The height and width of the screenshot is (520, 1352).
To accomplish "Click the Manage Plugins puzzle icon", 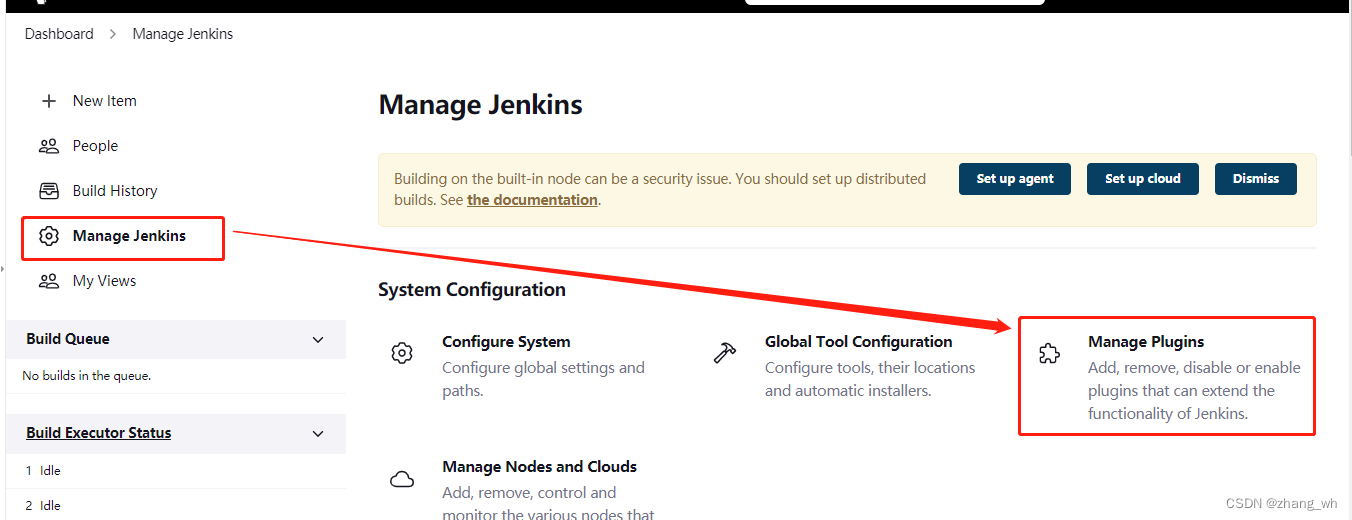I will (1049, 353).
